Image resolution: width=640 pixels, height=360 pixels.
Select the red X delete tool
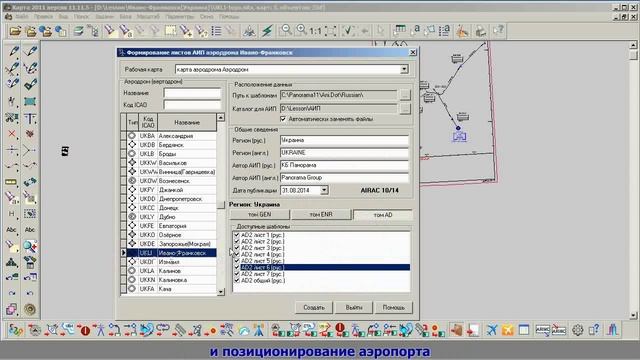(12, 134)
